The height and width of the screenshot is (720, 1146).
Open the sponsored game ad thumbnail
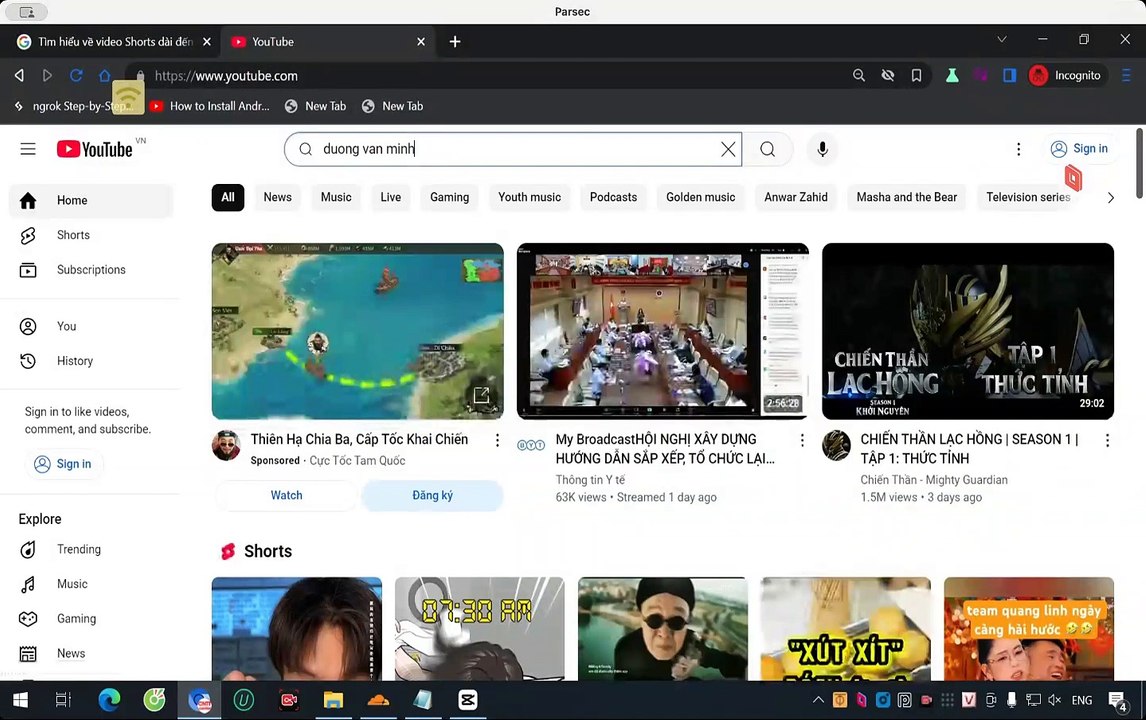[x=357, y=331]
